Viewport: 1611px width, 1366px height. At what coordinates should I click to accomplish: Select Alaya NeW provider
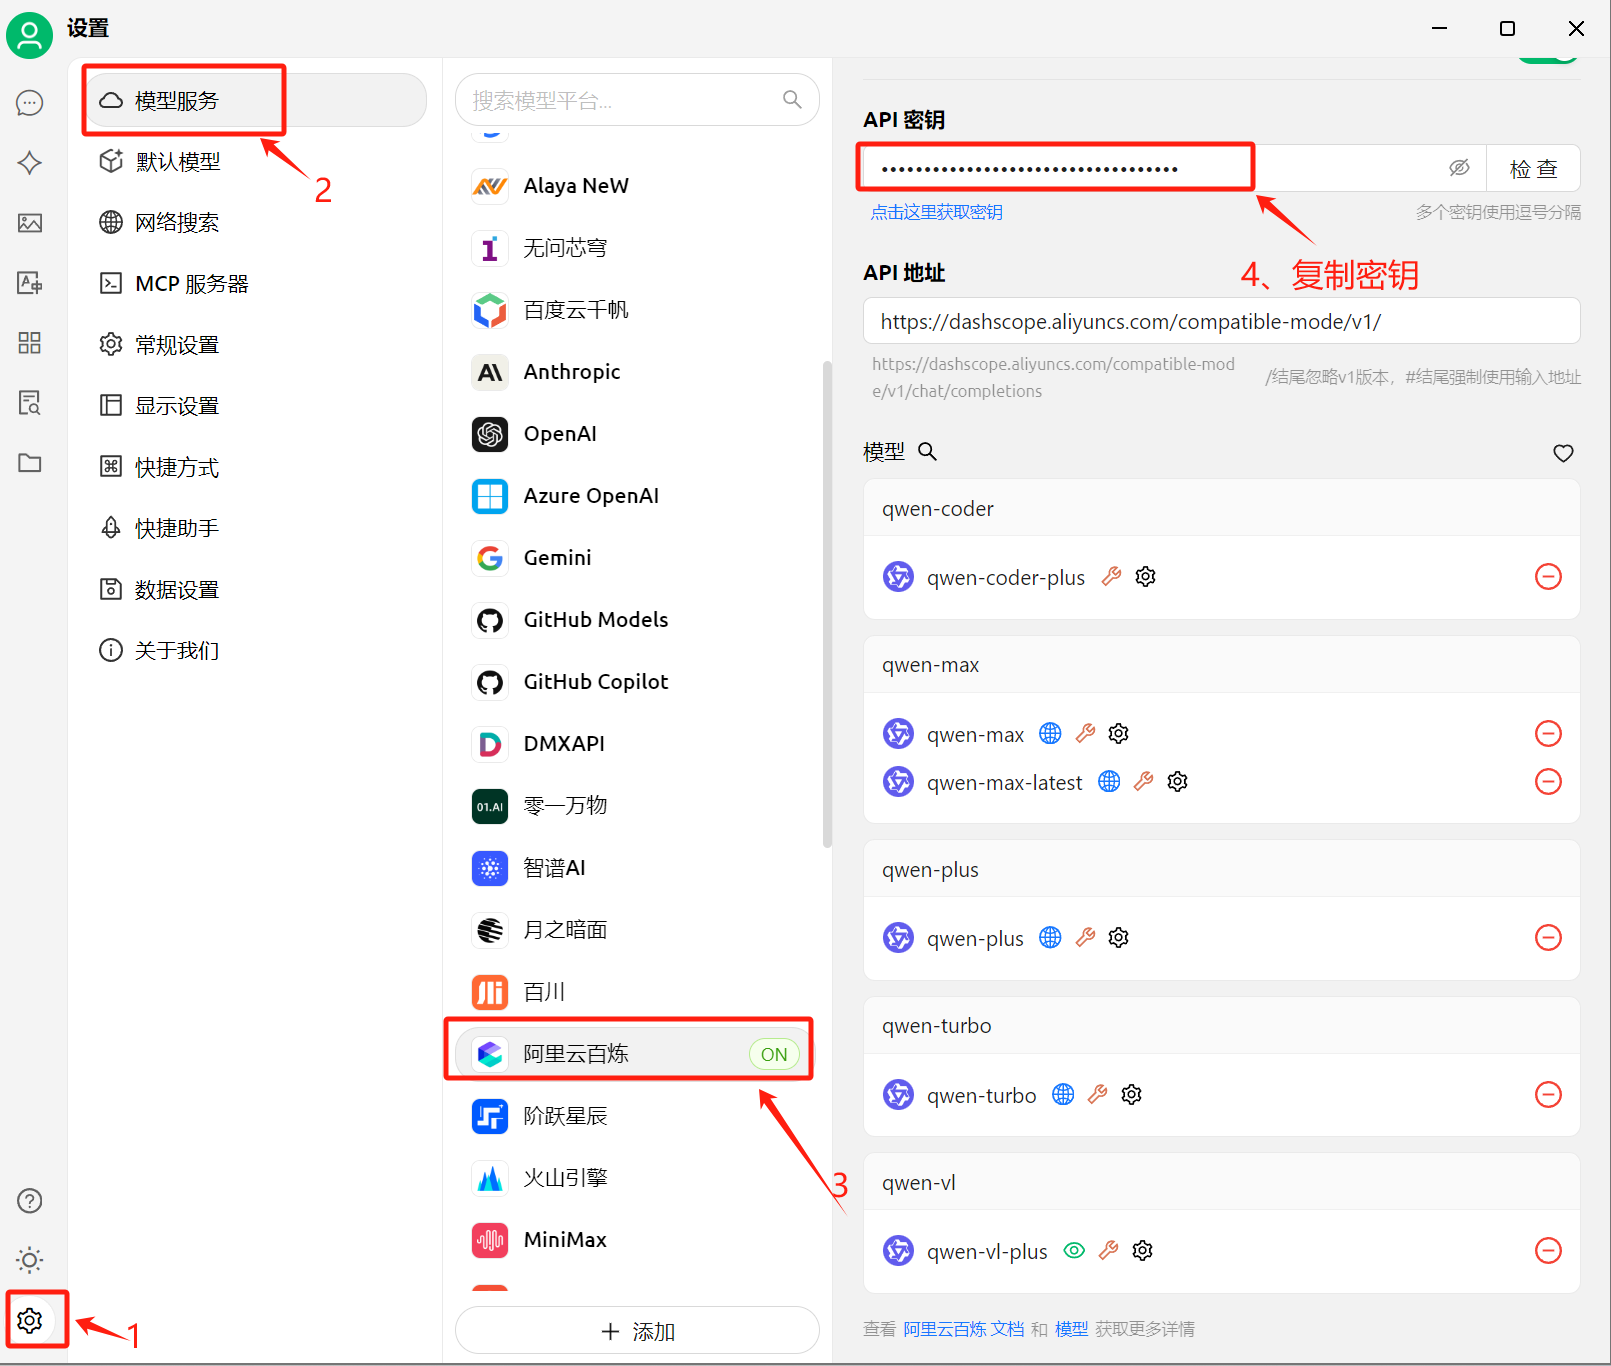637,186
